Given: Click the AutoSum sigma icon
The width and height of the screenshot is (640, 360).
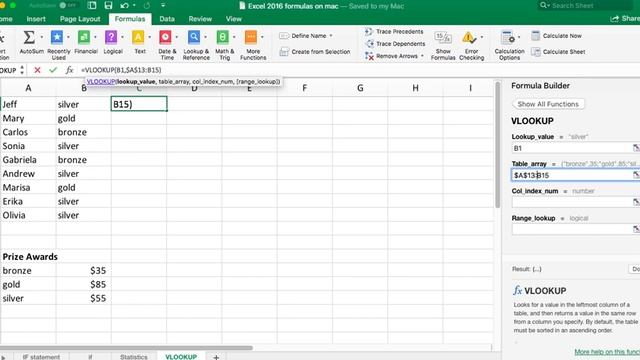Looking at the screenshot, I should [x=29, y=38].
